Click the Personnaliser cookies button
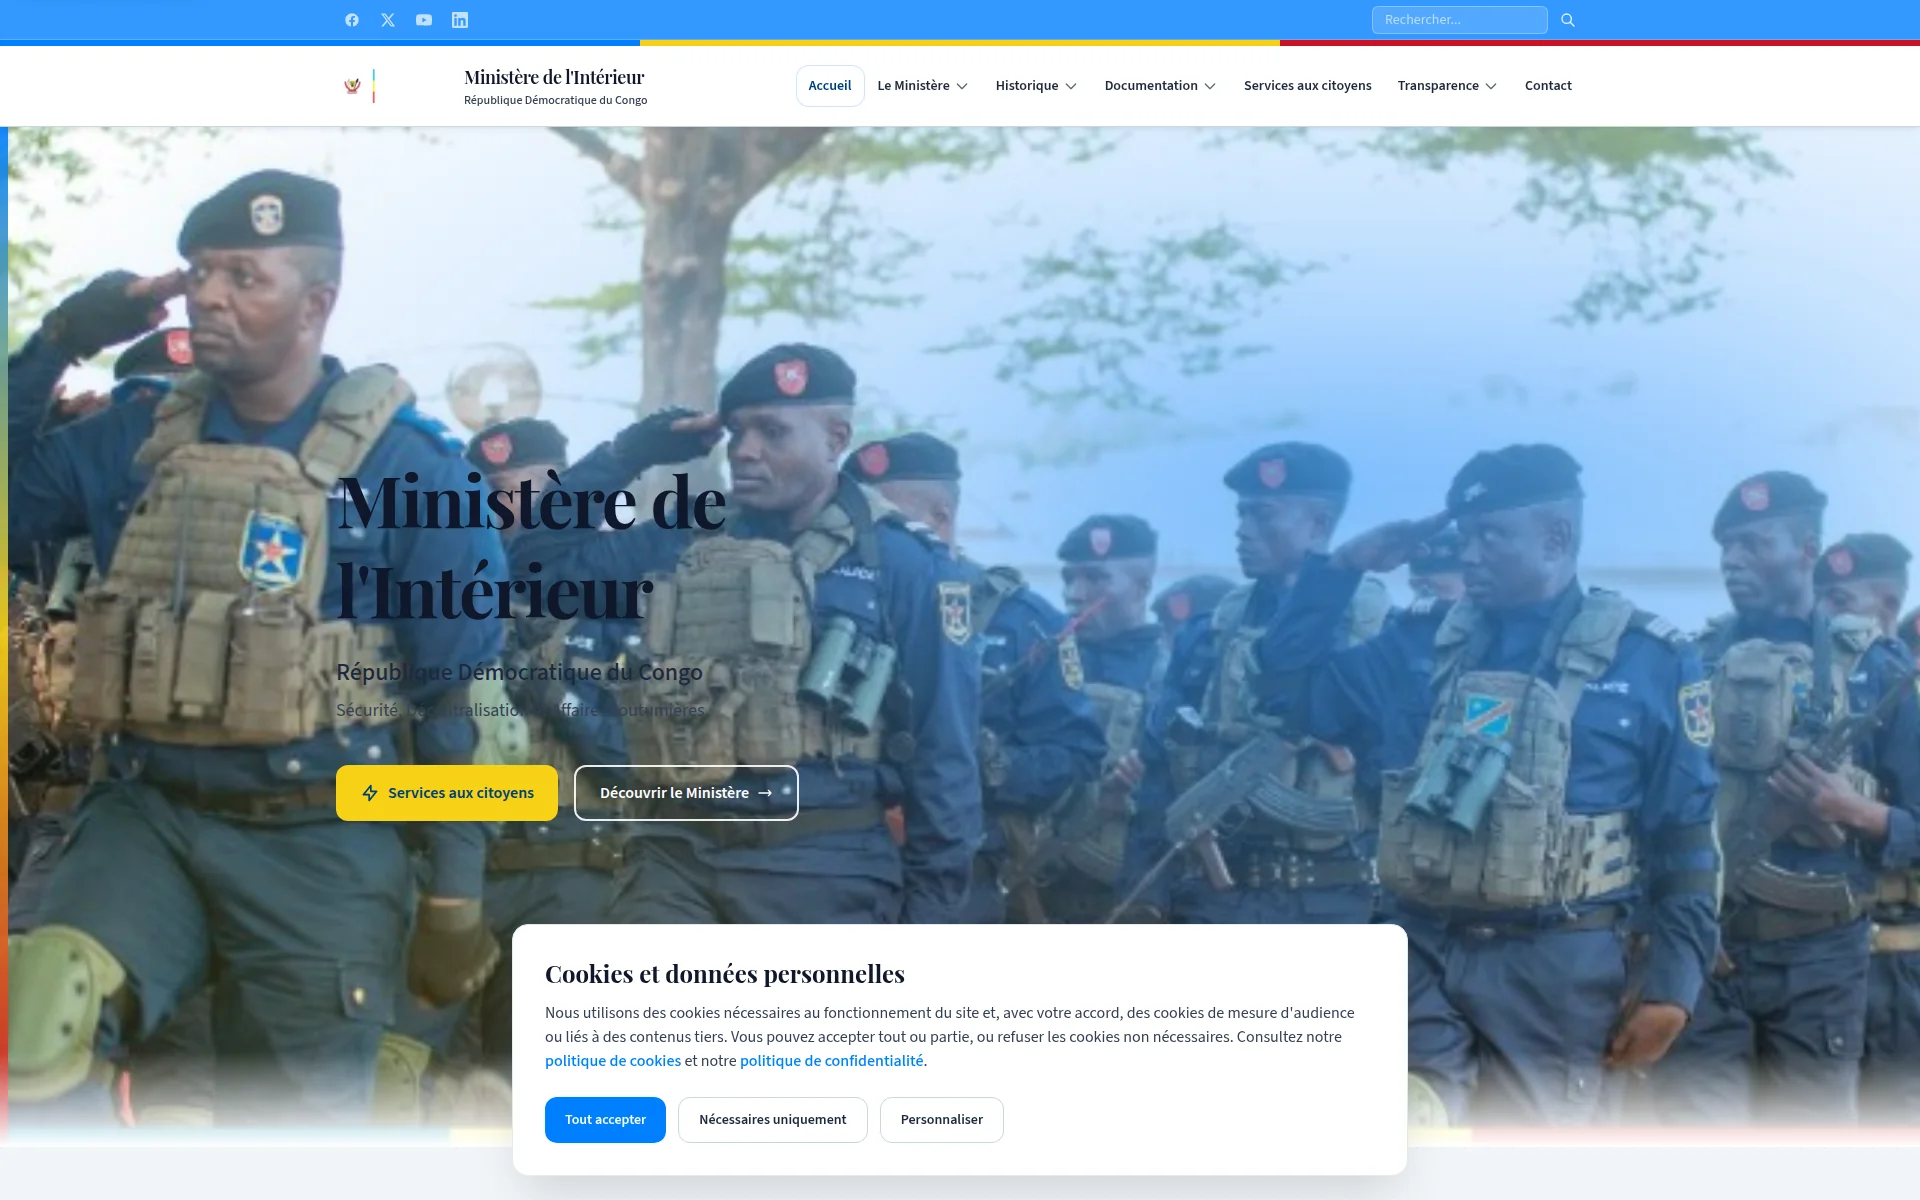 942,1120
